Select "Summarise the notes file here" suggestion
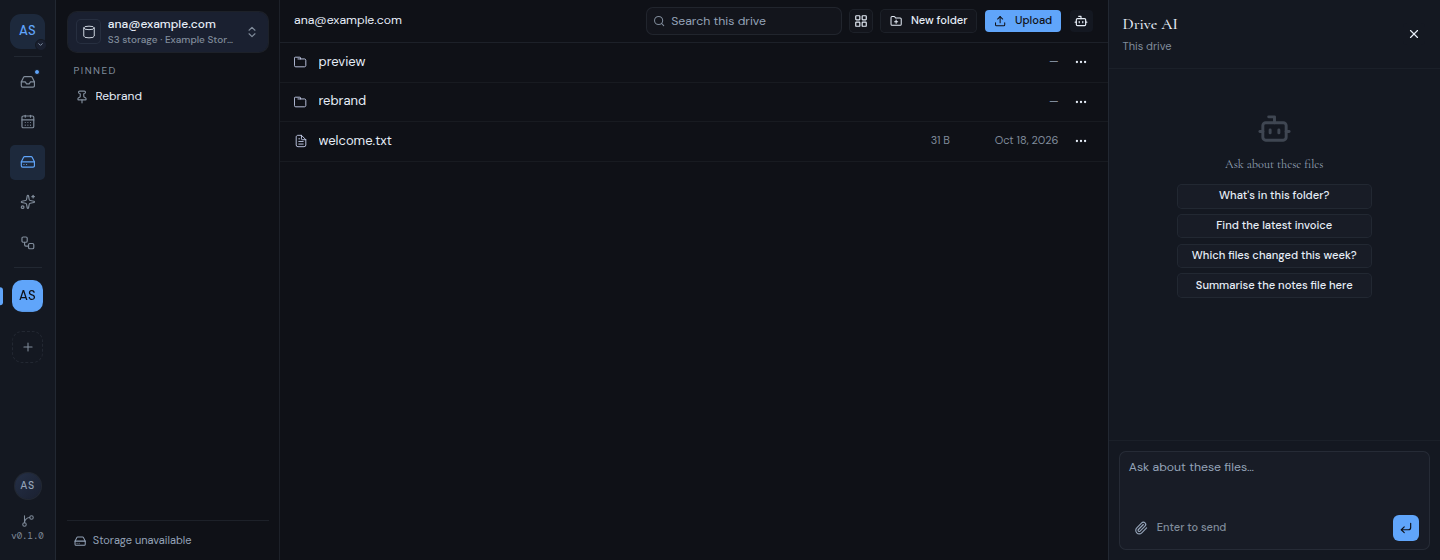This screenshot has height=560, width=1440. tap(1274, 286)
